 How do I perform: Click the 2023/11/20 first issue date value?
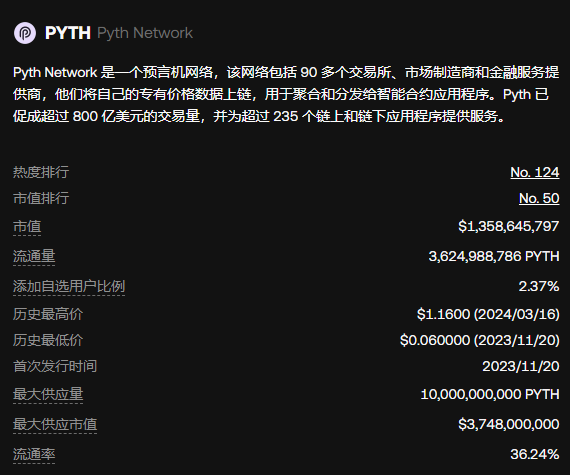(x=521, y=366)
